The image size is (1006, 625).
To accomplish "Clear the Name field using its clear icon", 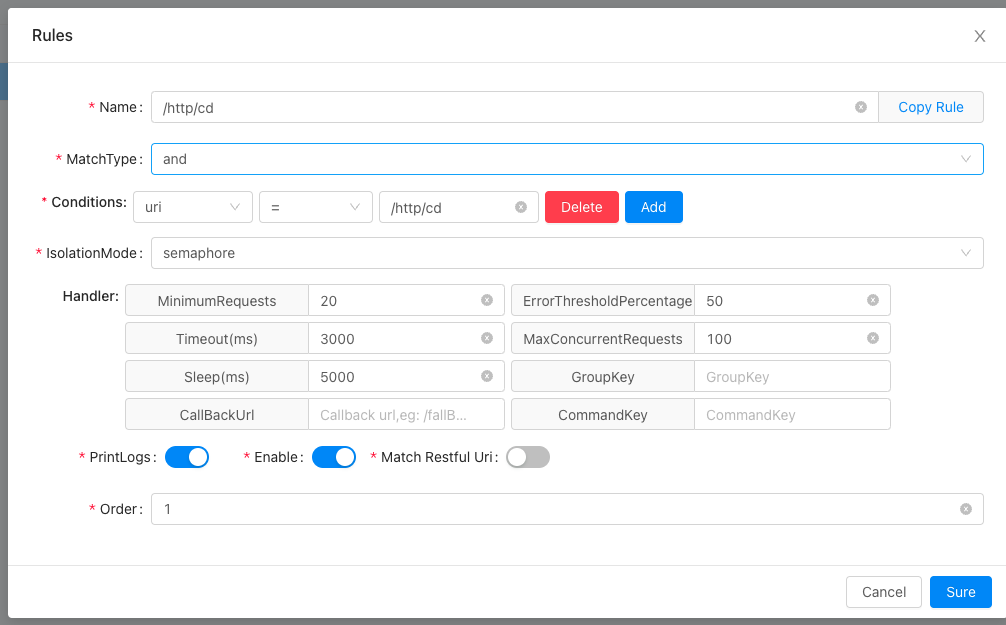I will [860, 107].
